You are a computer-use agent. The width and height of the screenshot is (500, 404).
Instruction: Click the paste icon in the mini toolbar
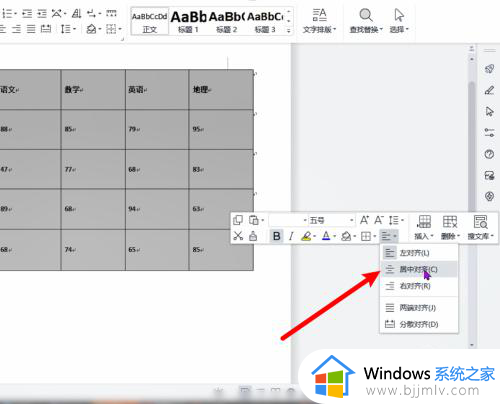tap(254, 220)
